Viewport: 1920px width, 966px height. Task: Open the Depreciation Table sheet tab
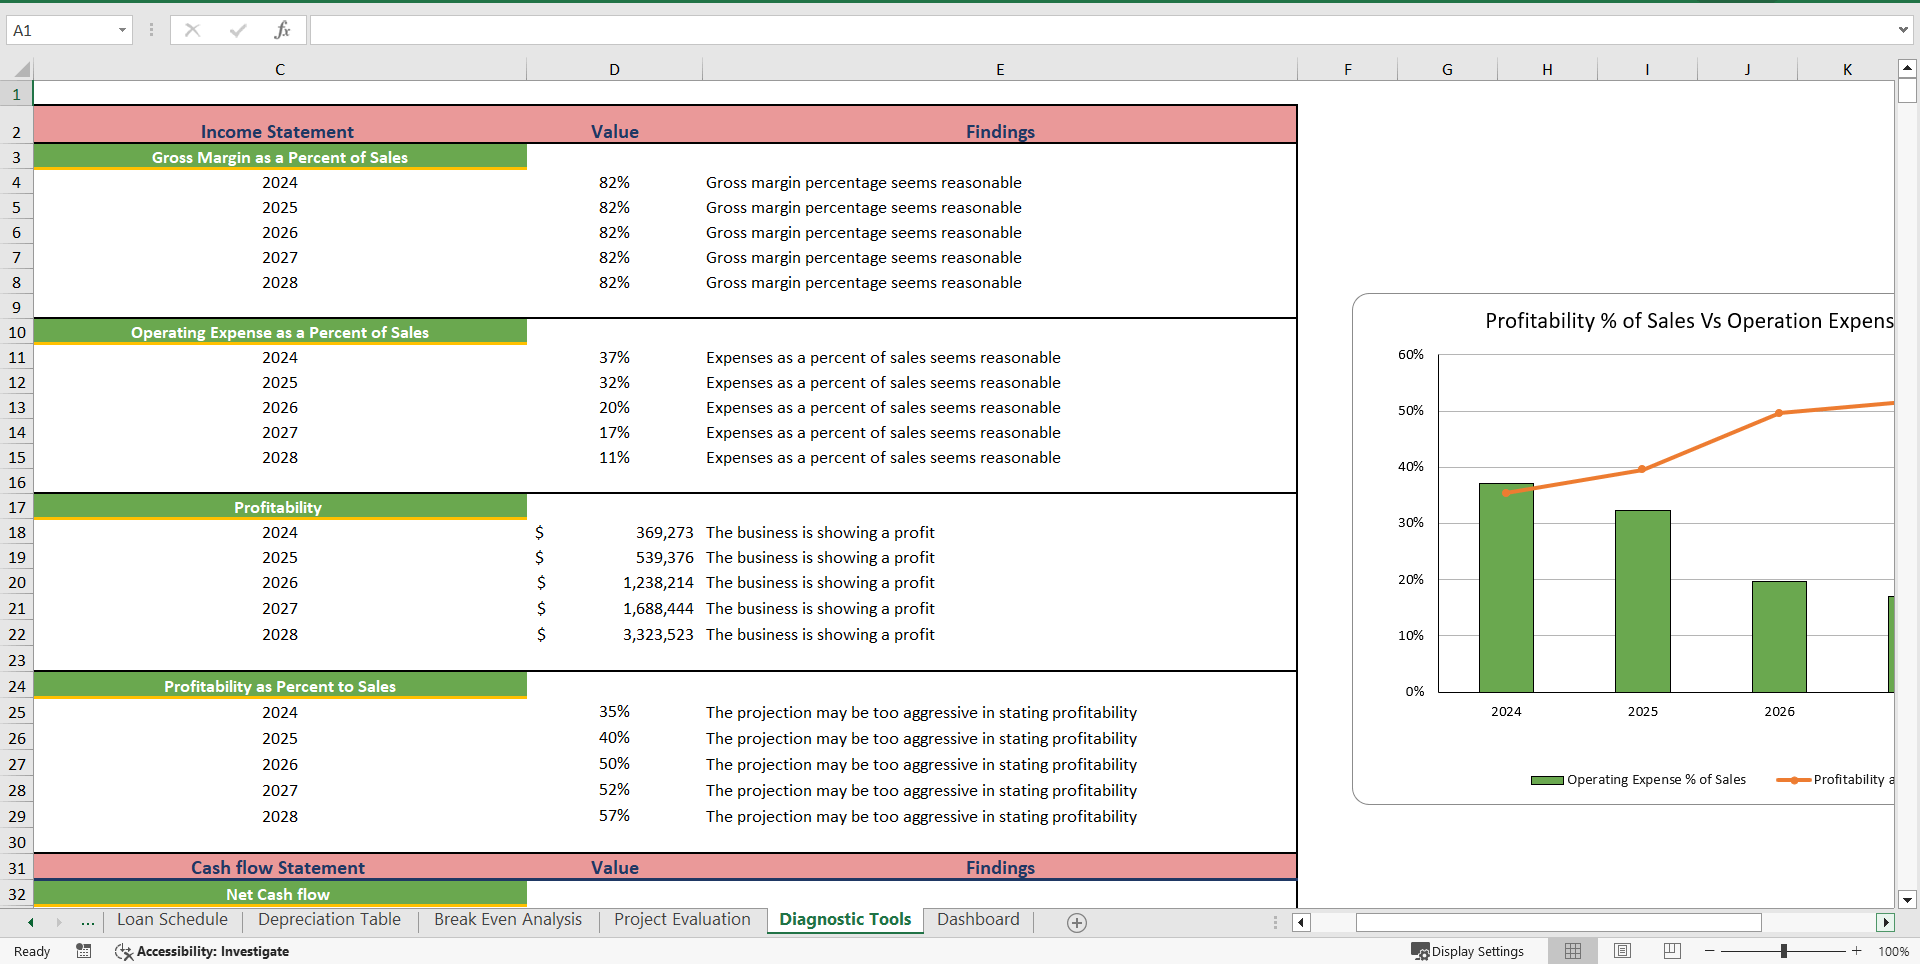pyautogui.click(x=329, y=920)
